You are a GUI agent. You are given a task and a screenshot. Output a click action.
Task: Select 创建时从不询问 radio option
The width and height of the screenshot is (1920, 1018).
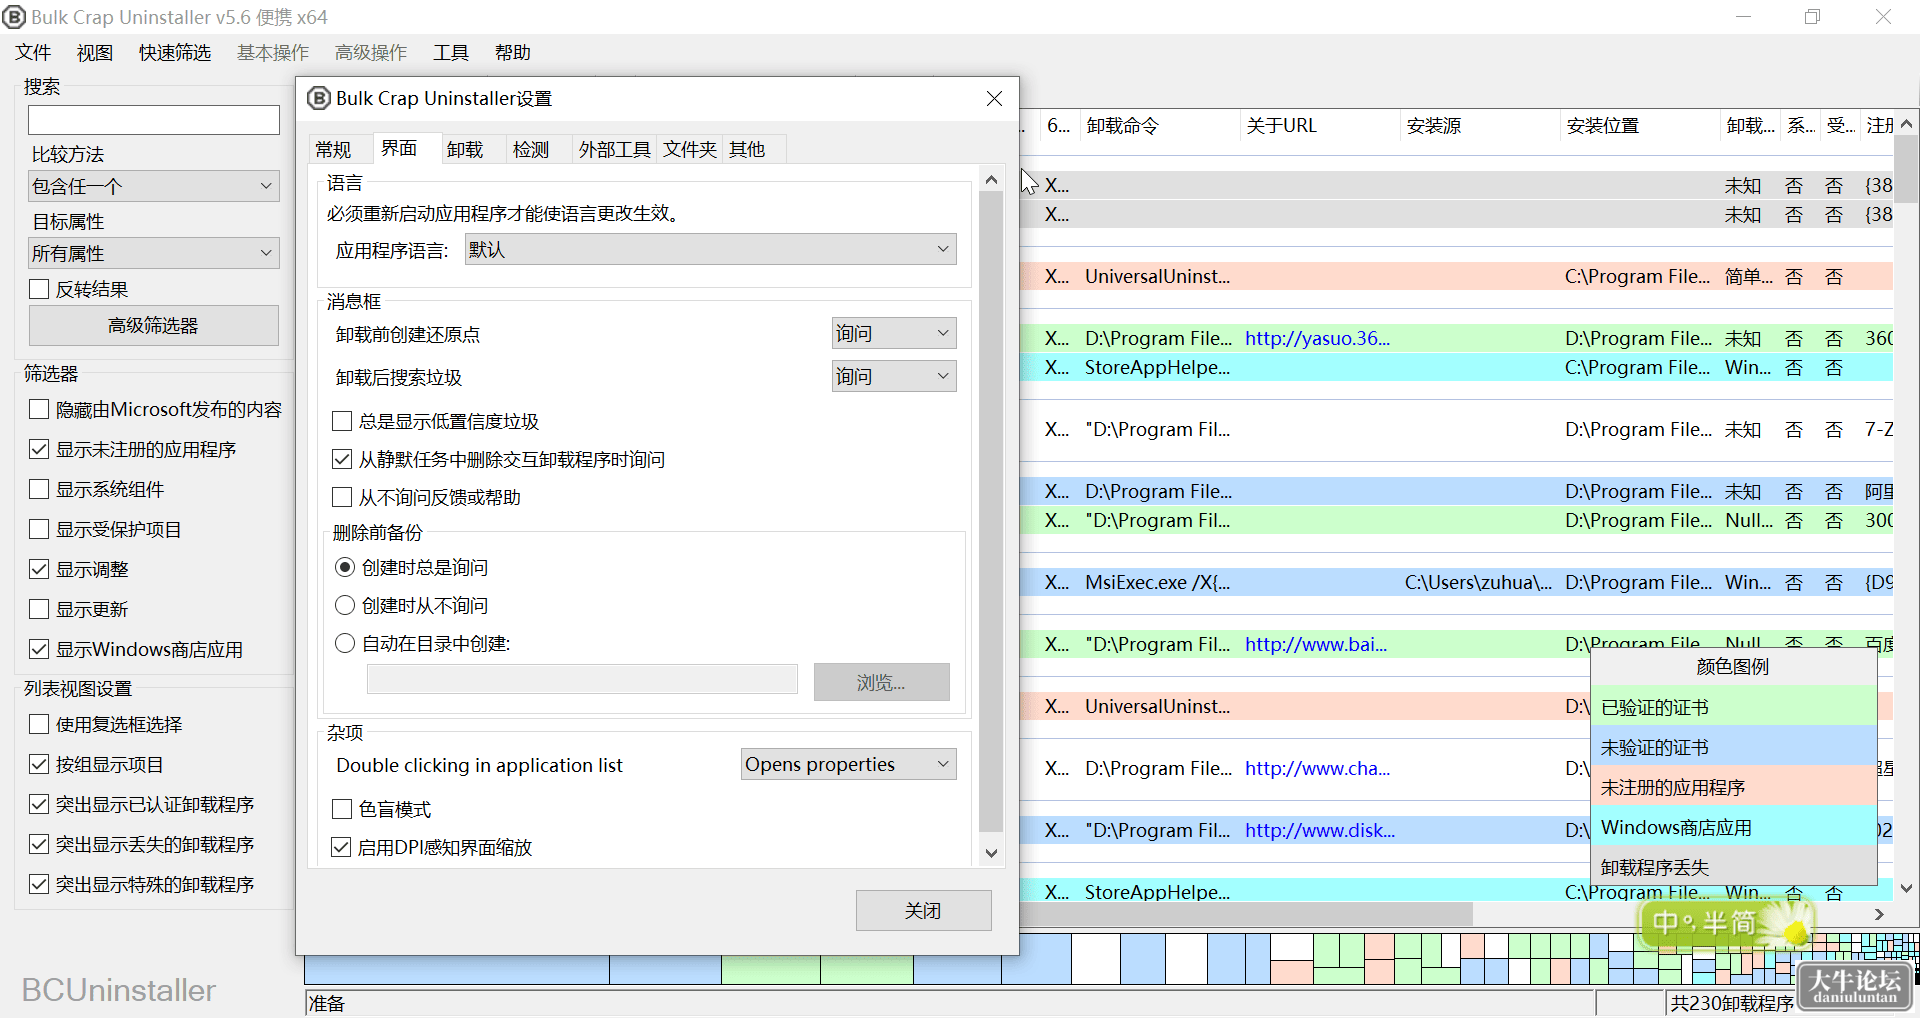click(x=345, y=605)
